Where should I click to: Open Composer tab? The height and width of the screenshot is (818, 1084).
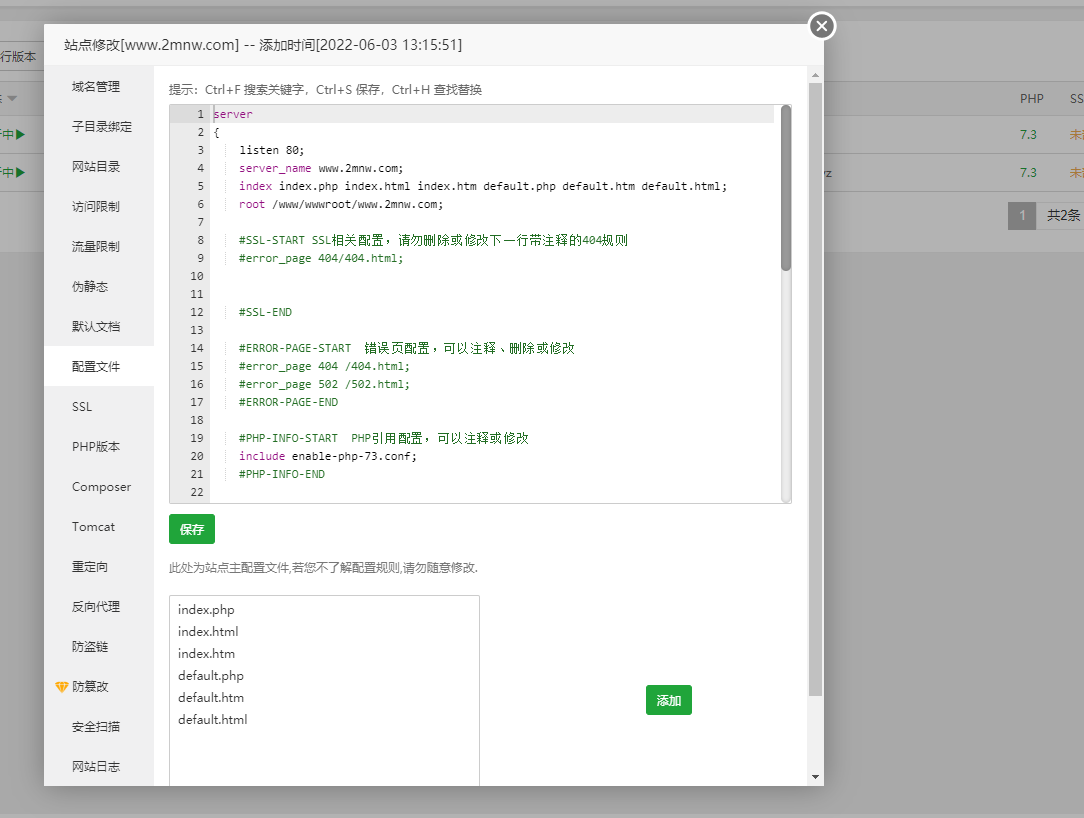click(x=99, y=487)
